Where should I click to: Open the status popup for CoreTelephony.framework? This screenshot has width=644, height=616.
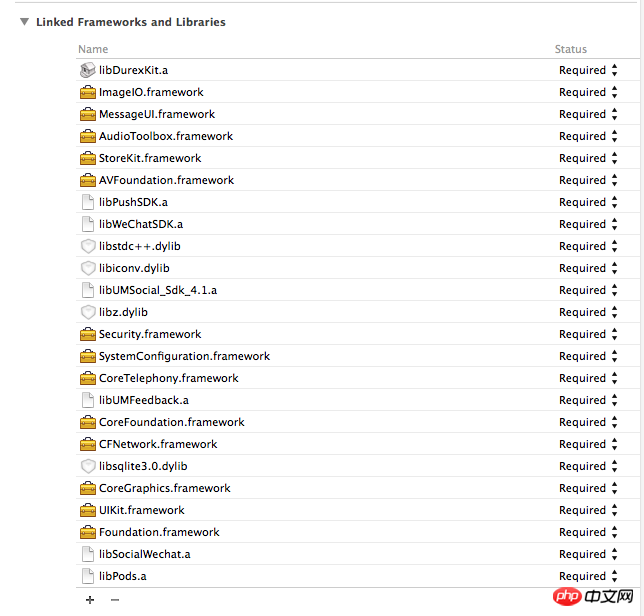pos(588,378)
